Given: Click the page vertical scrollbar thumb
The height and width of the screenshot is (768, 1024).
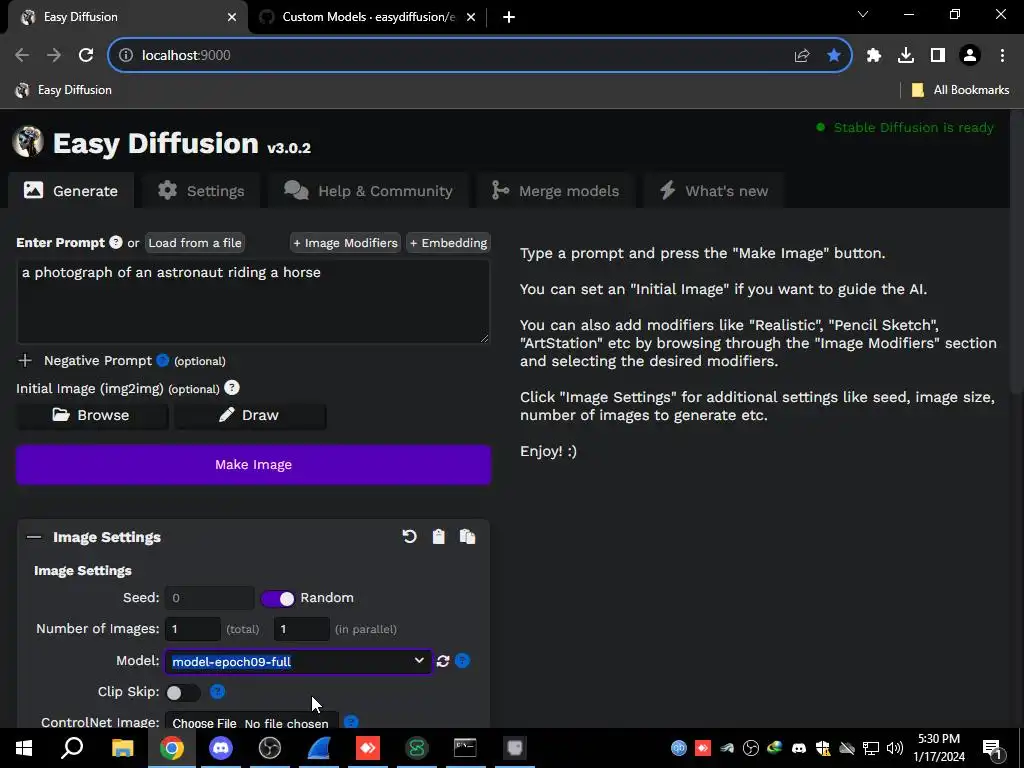Looking at the screenshot, I should tap(1017, 252).
